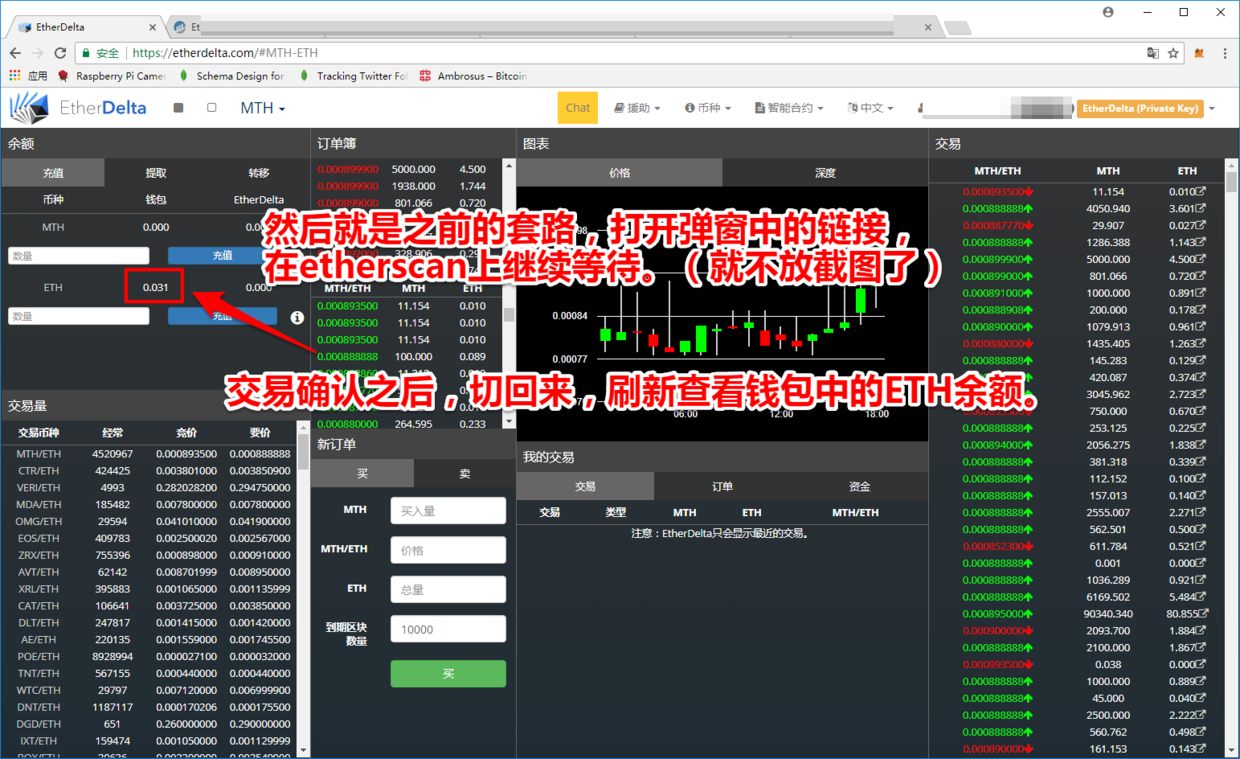This screenshot has width=1240, height=759.
Task: Bookmark this page with the star icon
Action: tap(1174, 53)
